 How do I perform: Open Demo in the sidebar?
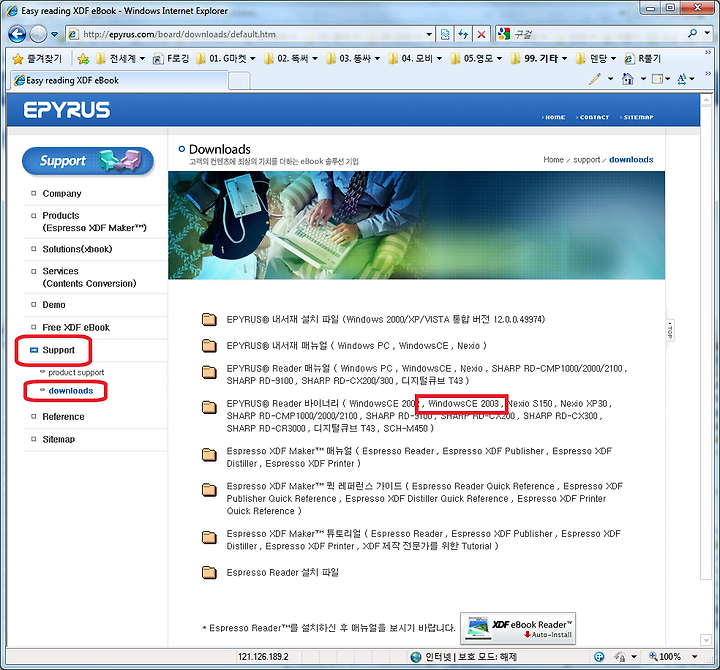(x=54, y=305)
